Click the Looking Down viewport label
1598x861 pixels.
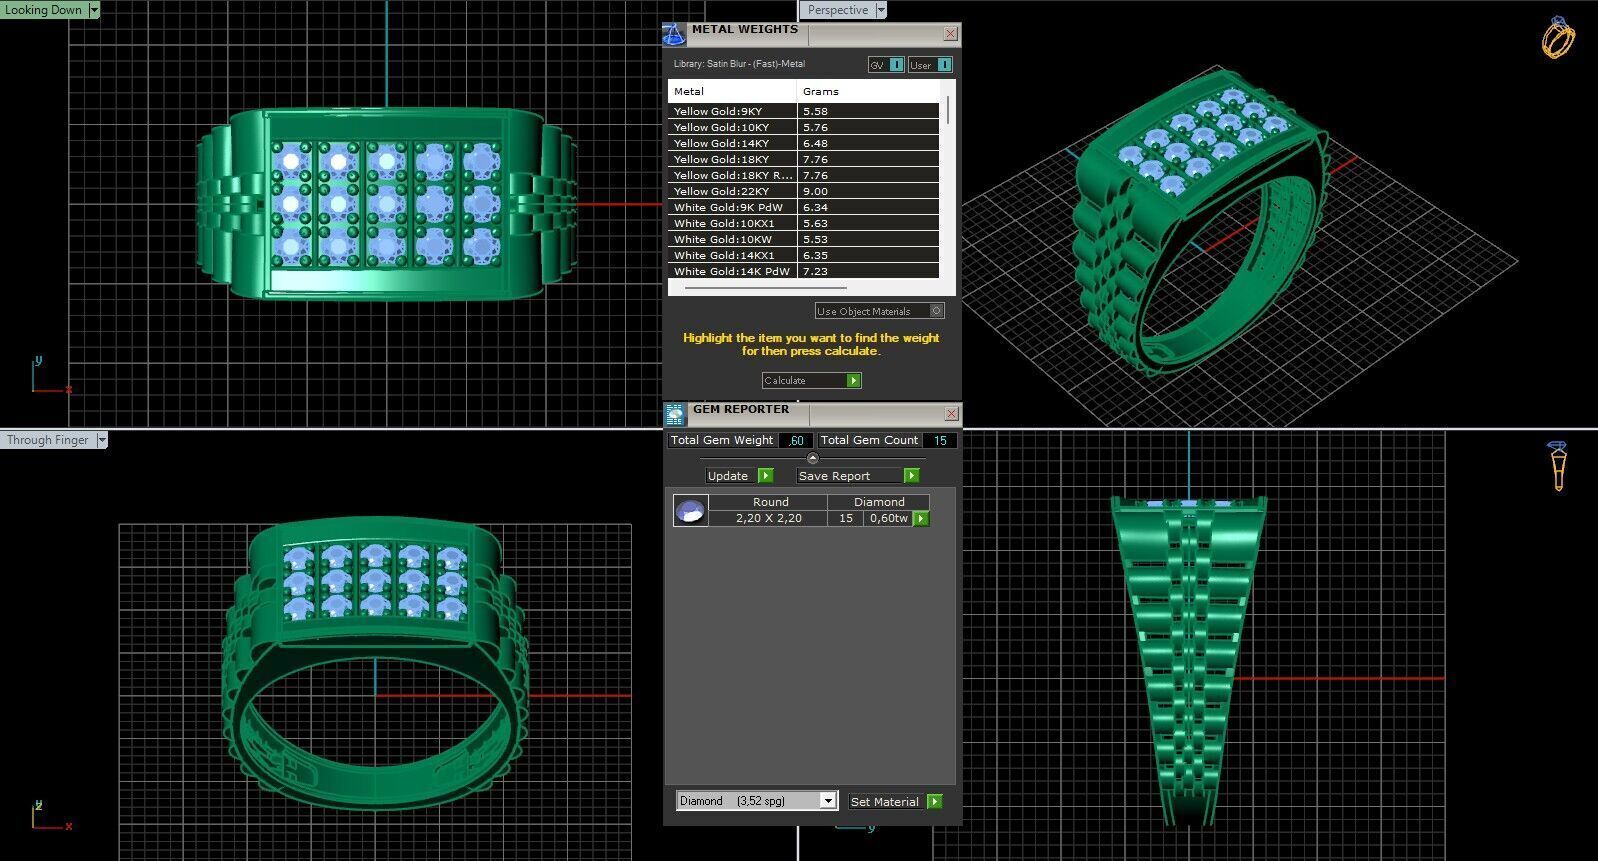[44, 10]
